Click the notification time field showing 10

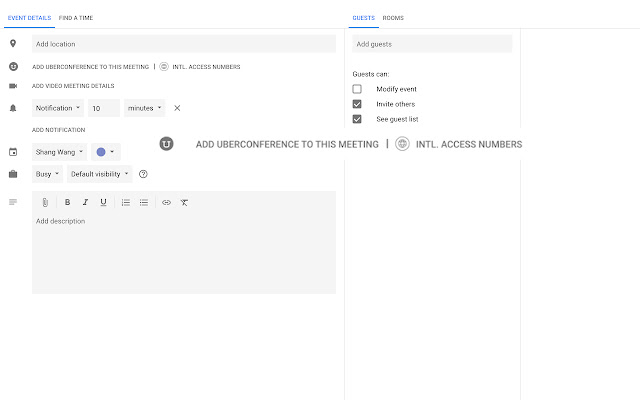pos(104,108)
